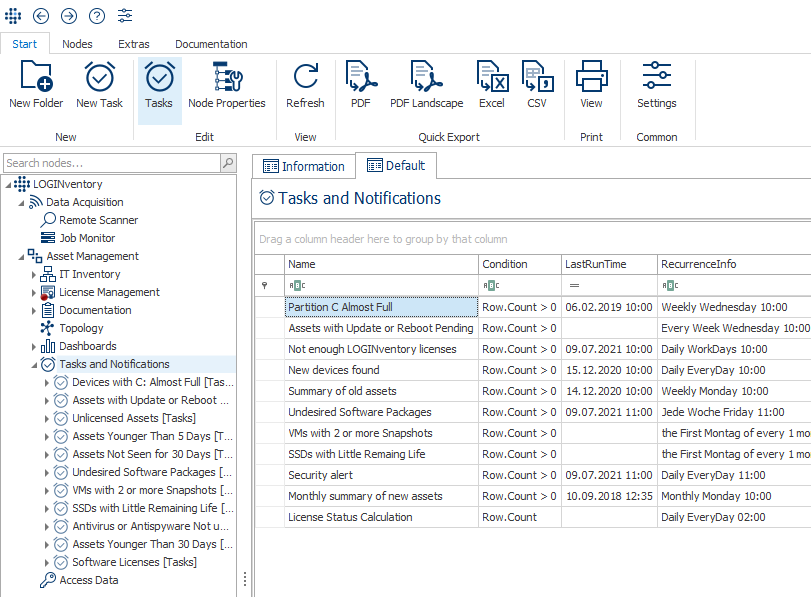
Task: Click the New Folder ribbon icon
Action: click(36, 85)
